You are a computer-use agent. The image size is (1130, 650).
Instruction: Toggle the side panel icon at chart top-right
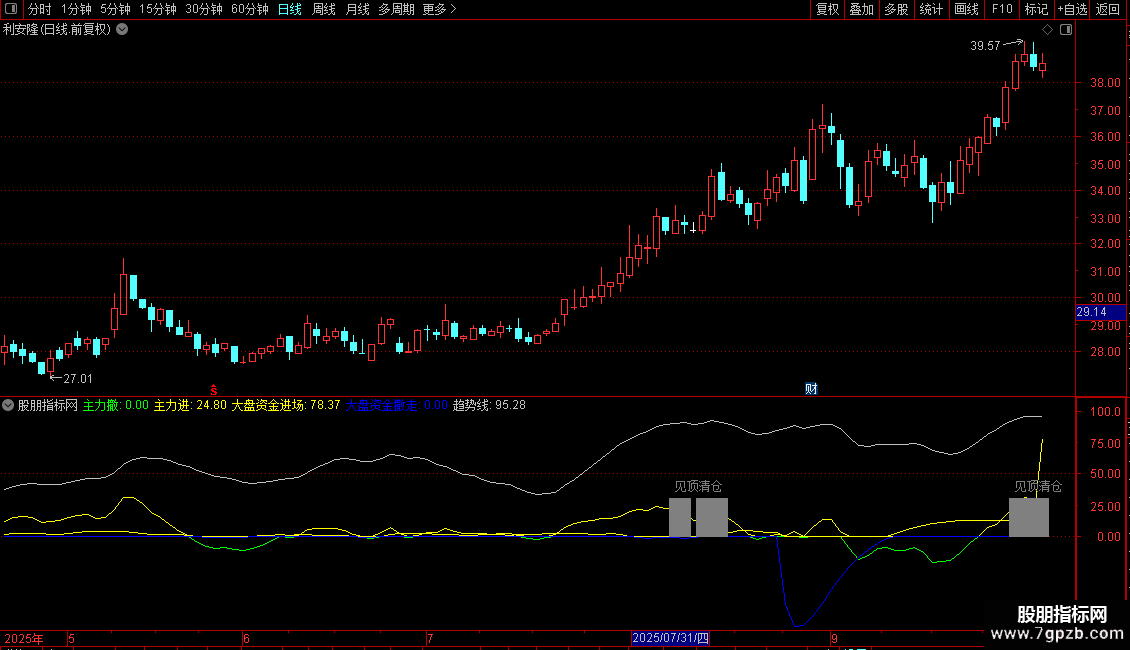tap(1066, 30)
